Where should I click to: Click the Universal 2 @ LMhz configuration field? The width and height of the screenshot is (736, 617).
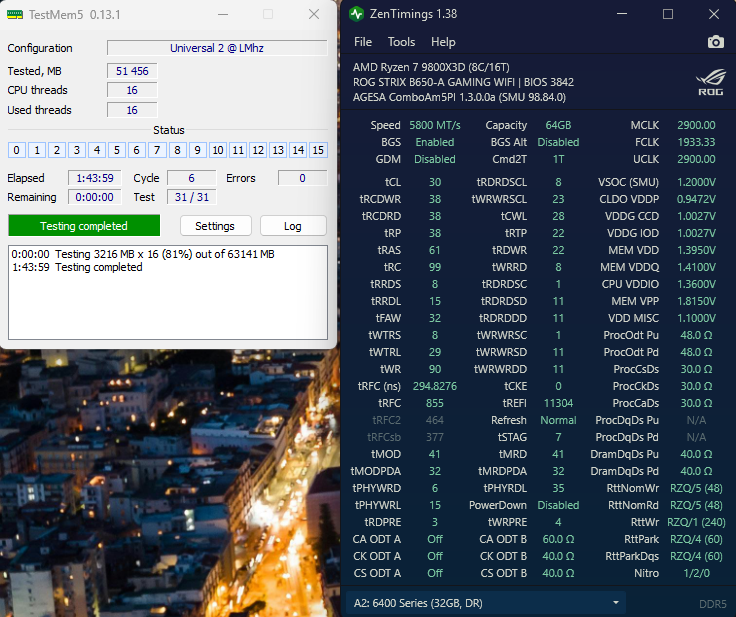point(217,48)
